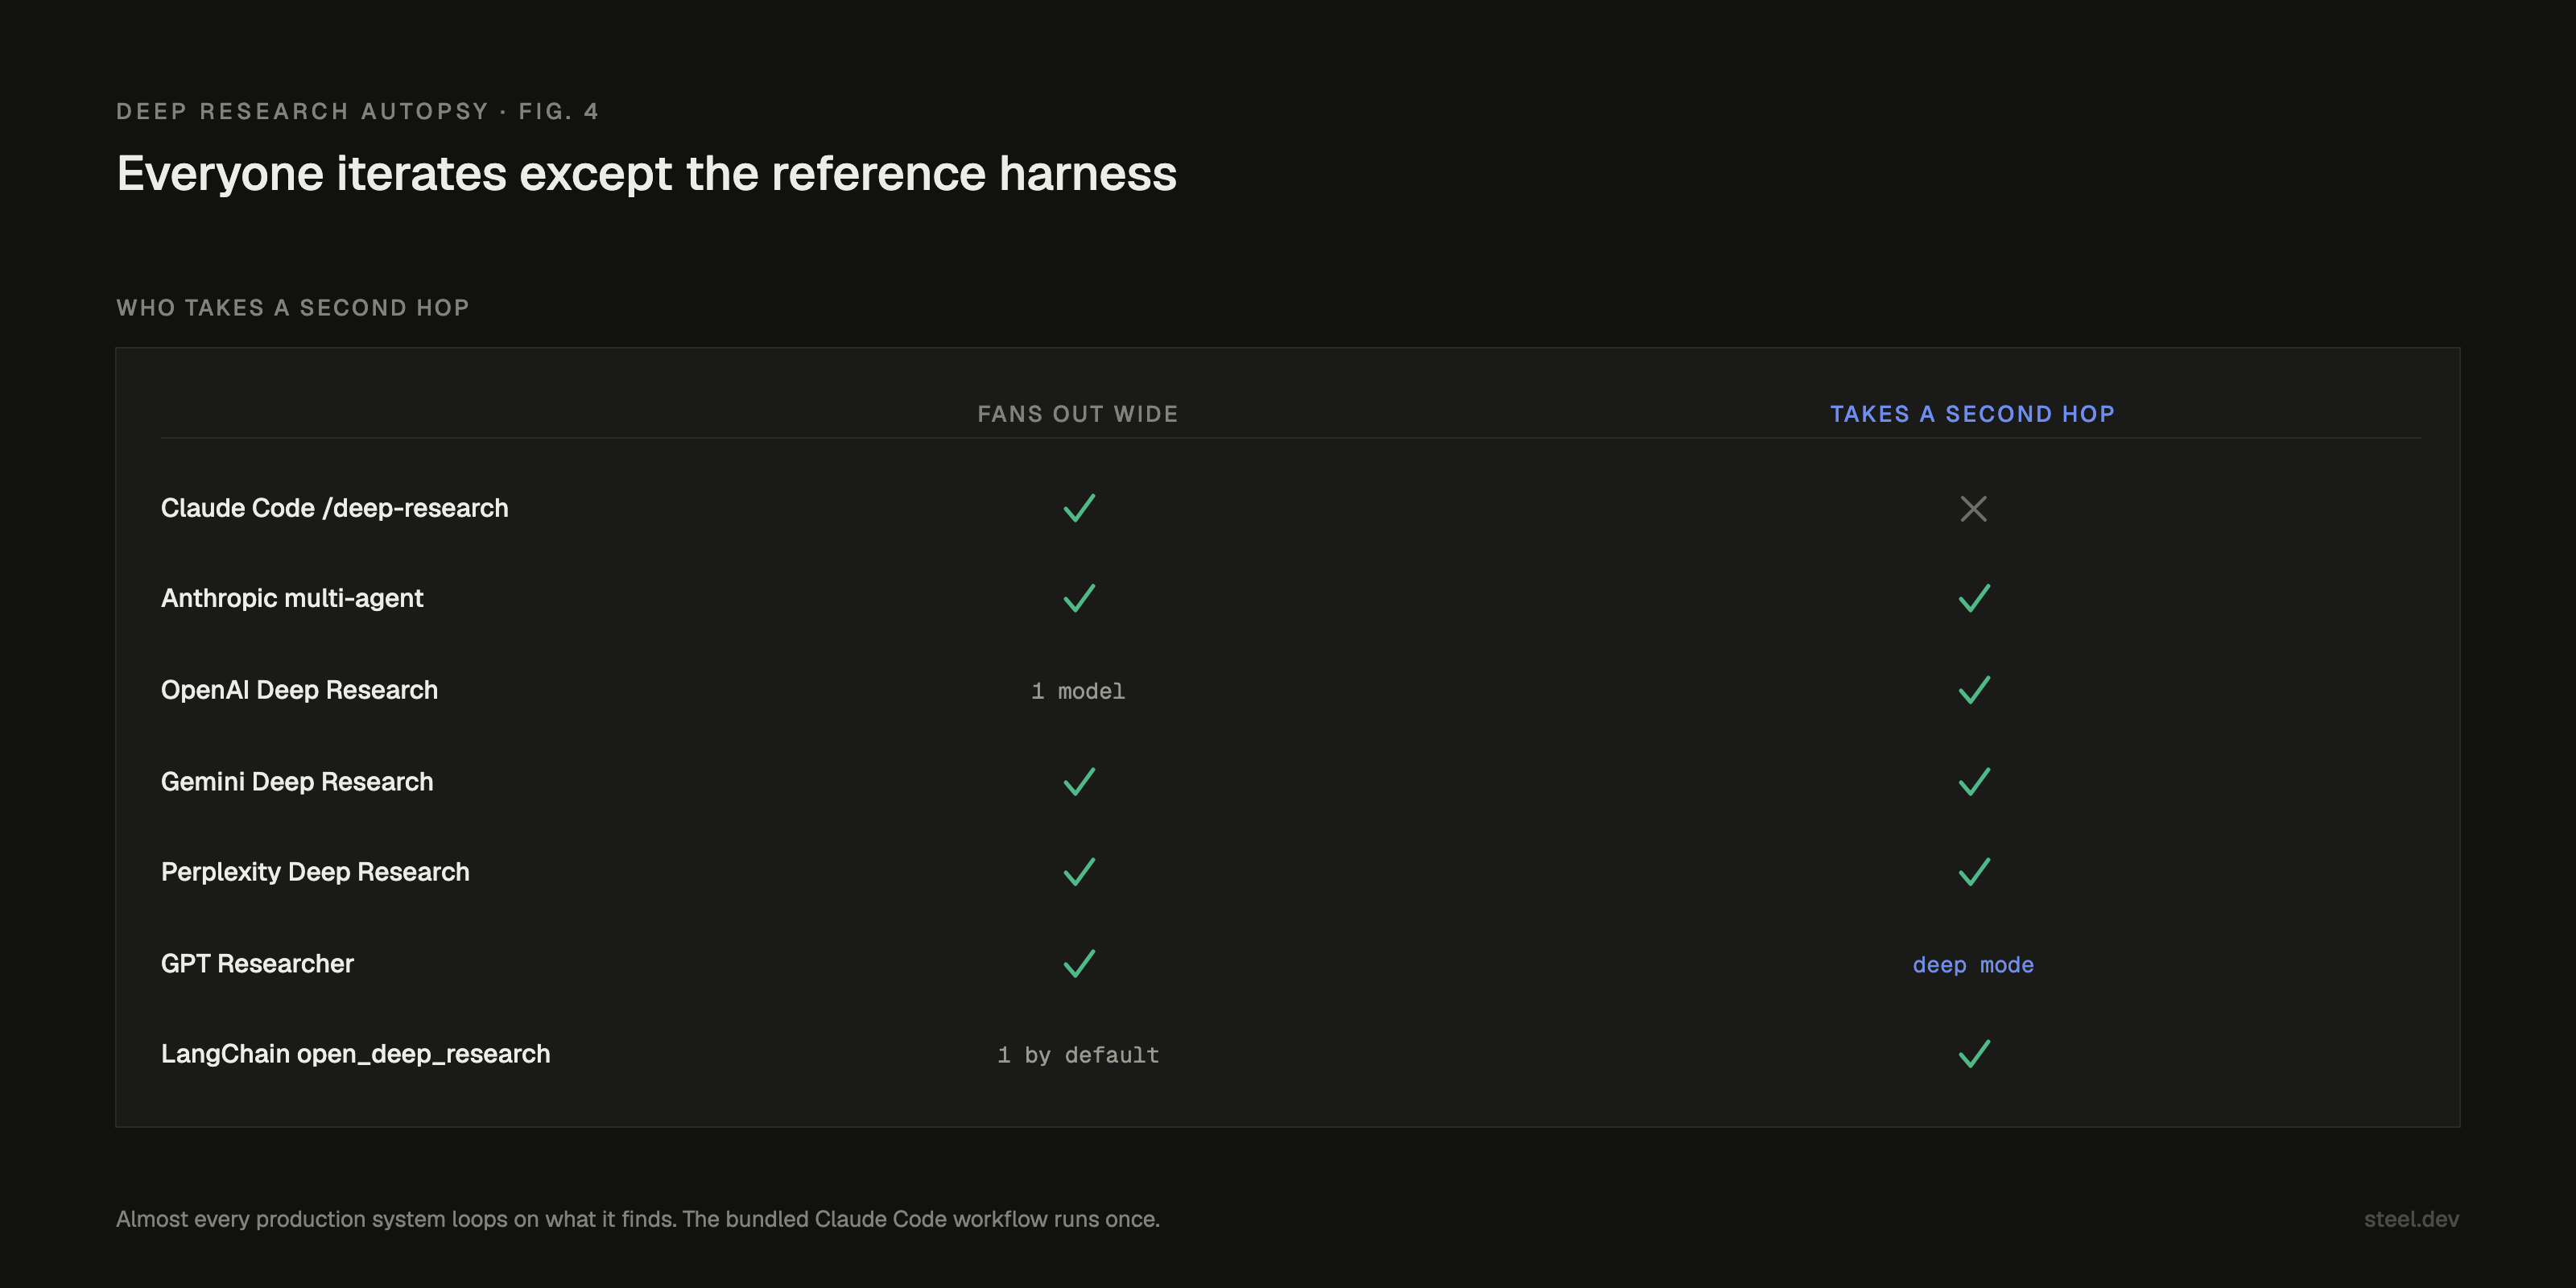Select the "GPT Researcher" row label
The width and height of the screenshot is (2576, 1288).
coord(257,964)
